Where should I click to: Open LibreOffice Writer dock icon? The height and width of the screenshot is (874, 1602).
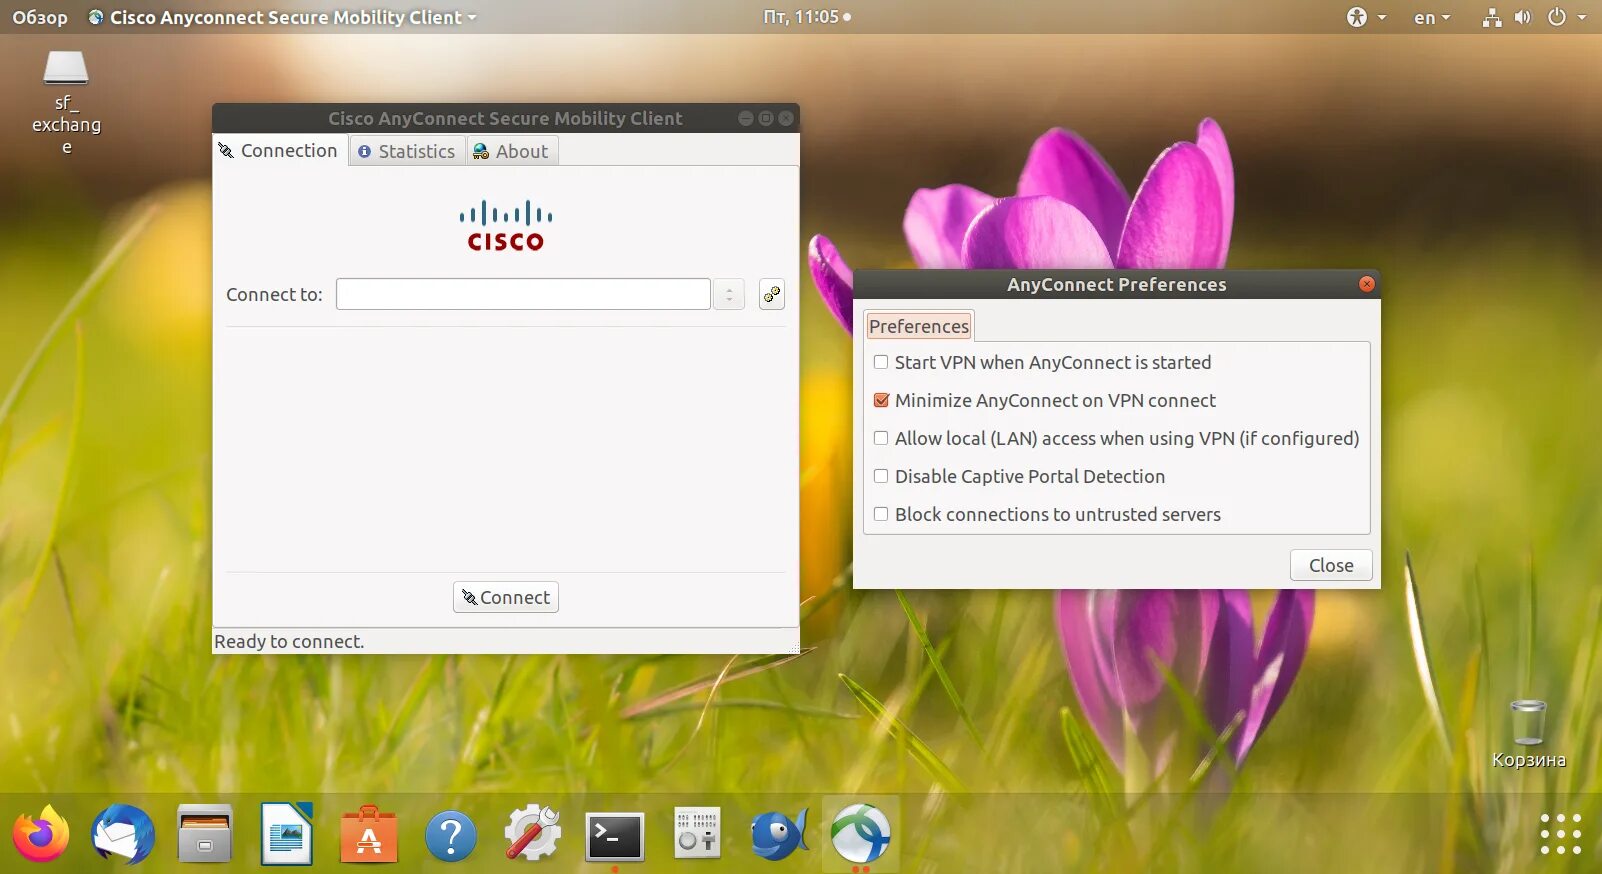(287, 834)
